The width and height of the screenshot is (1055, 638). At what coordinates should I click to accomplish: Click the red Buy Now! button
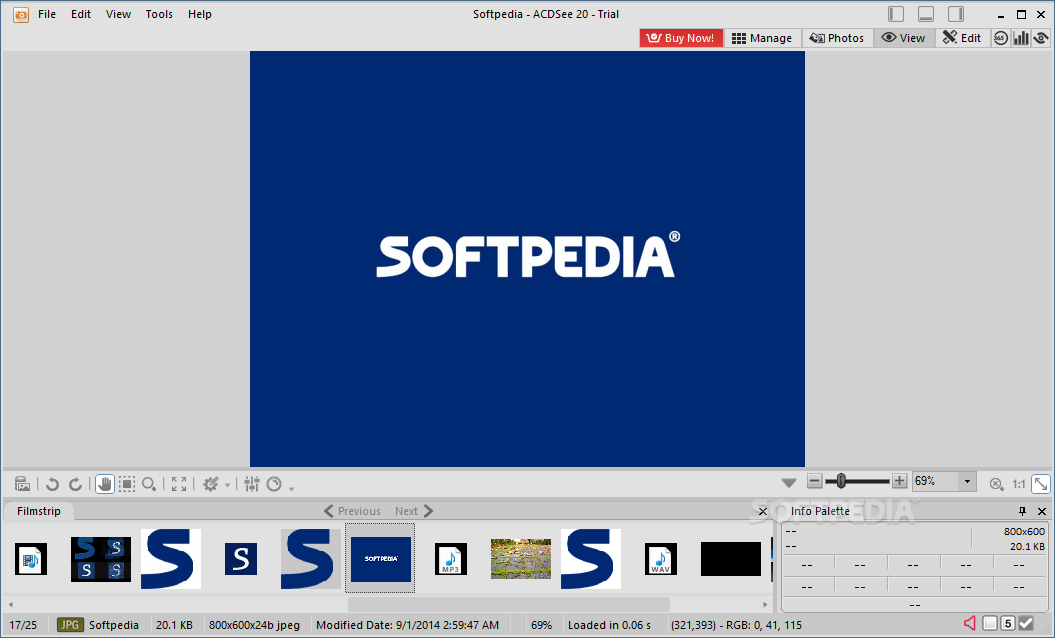pyautogui.click(x=681, y=38)
